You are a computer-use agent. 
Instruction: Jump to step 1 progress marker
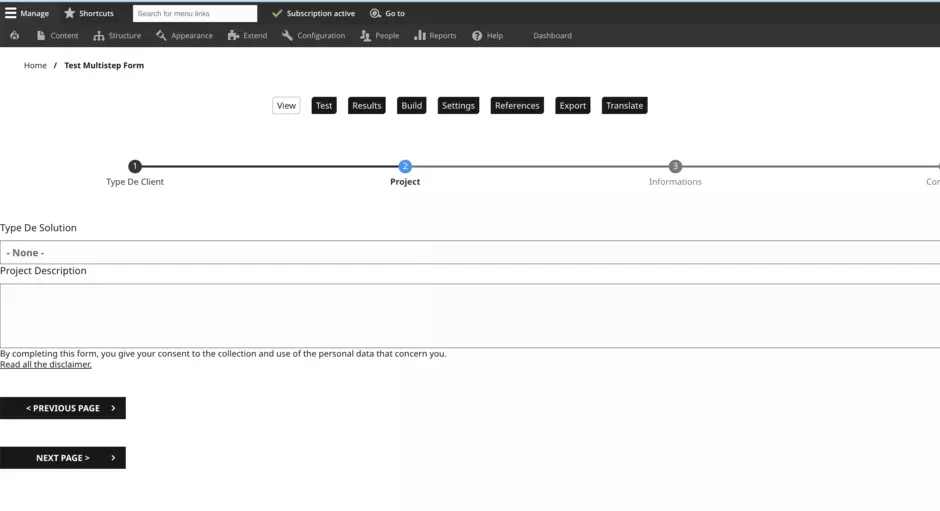135,166
